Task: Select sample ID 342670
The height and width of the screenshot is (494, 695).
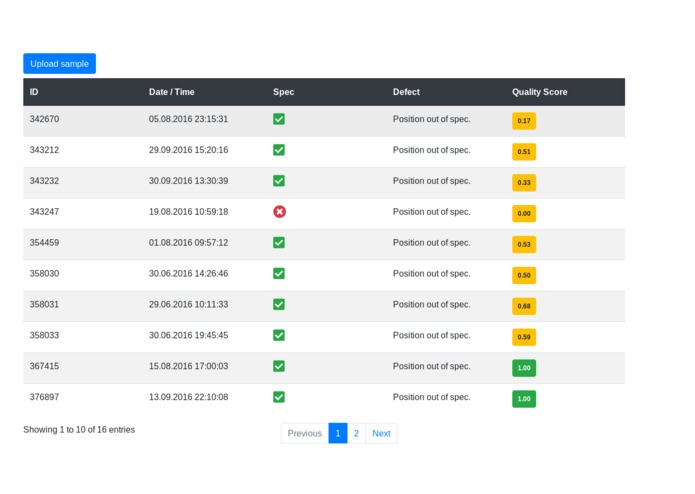Action: pos(44,119)
